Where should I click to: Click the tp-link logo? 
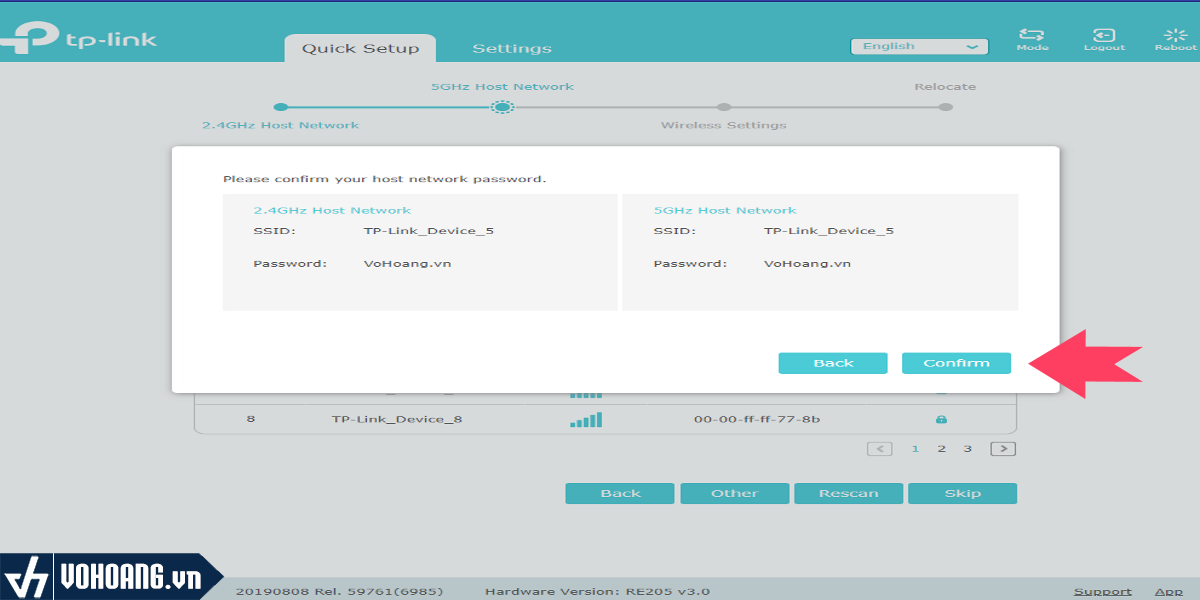point(78,40)
